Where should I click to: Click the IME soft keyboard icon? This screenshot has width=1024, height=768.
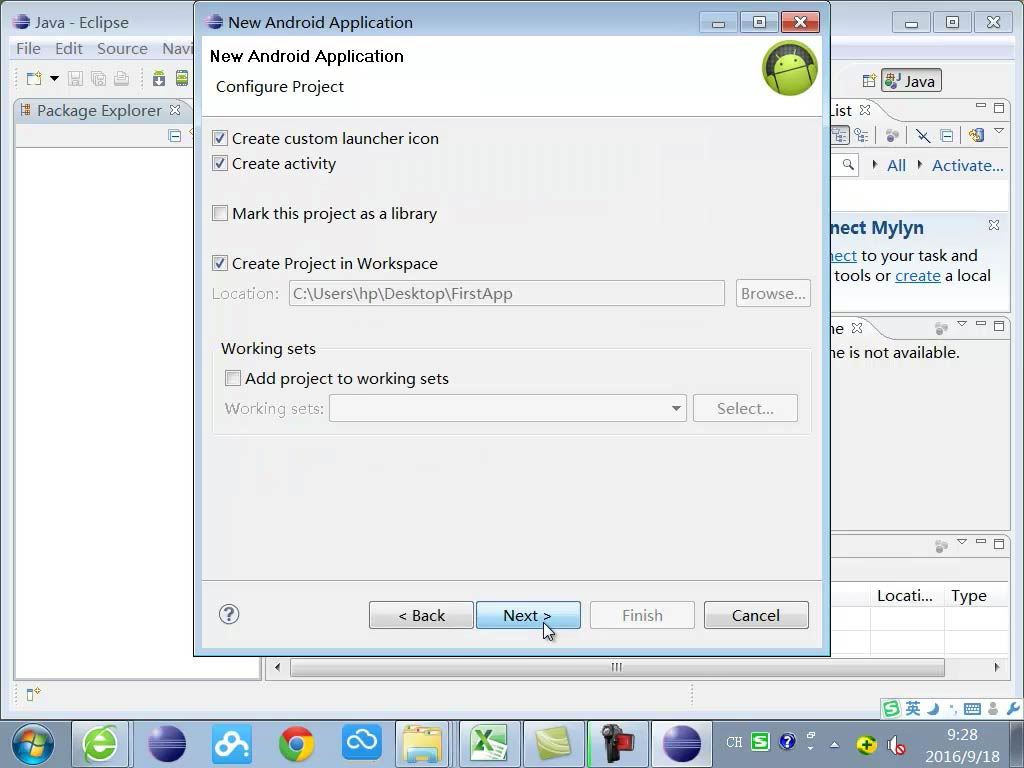(972, 709)
